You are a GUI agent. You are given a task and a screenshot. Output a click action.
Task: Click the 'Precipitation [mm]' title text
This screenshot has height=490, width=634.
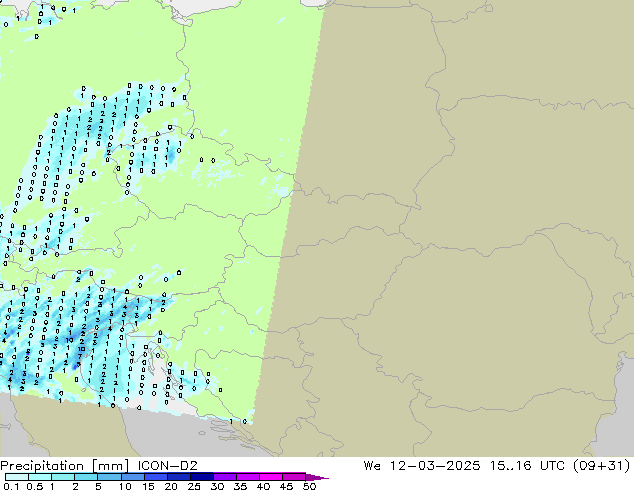pos(65,466)
